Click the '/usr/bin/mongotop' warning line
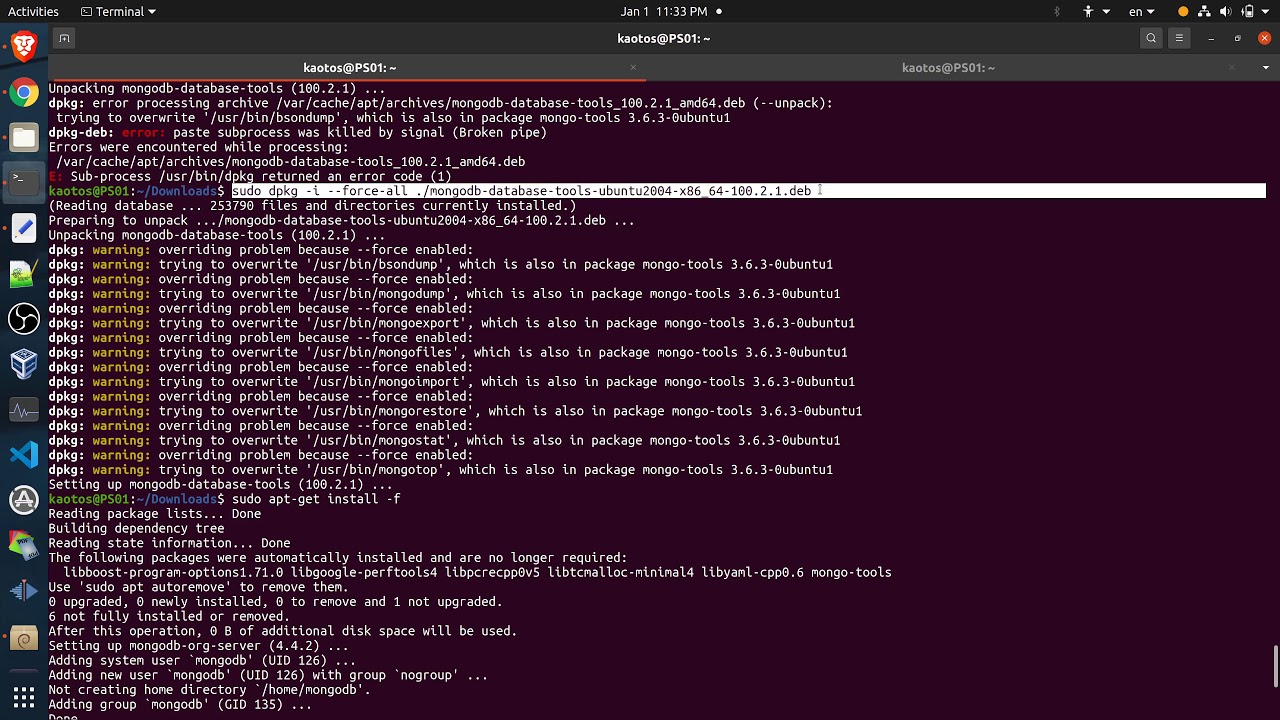This screenshot has width=1280, height=720. 441,470
